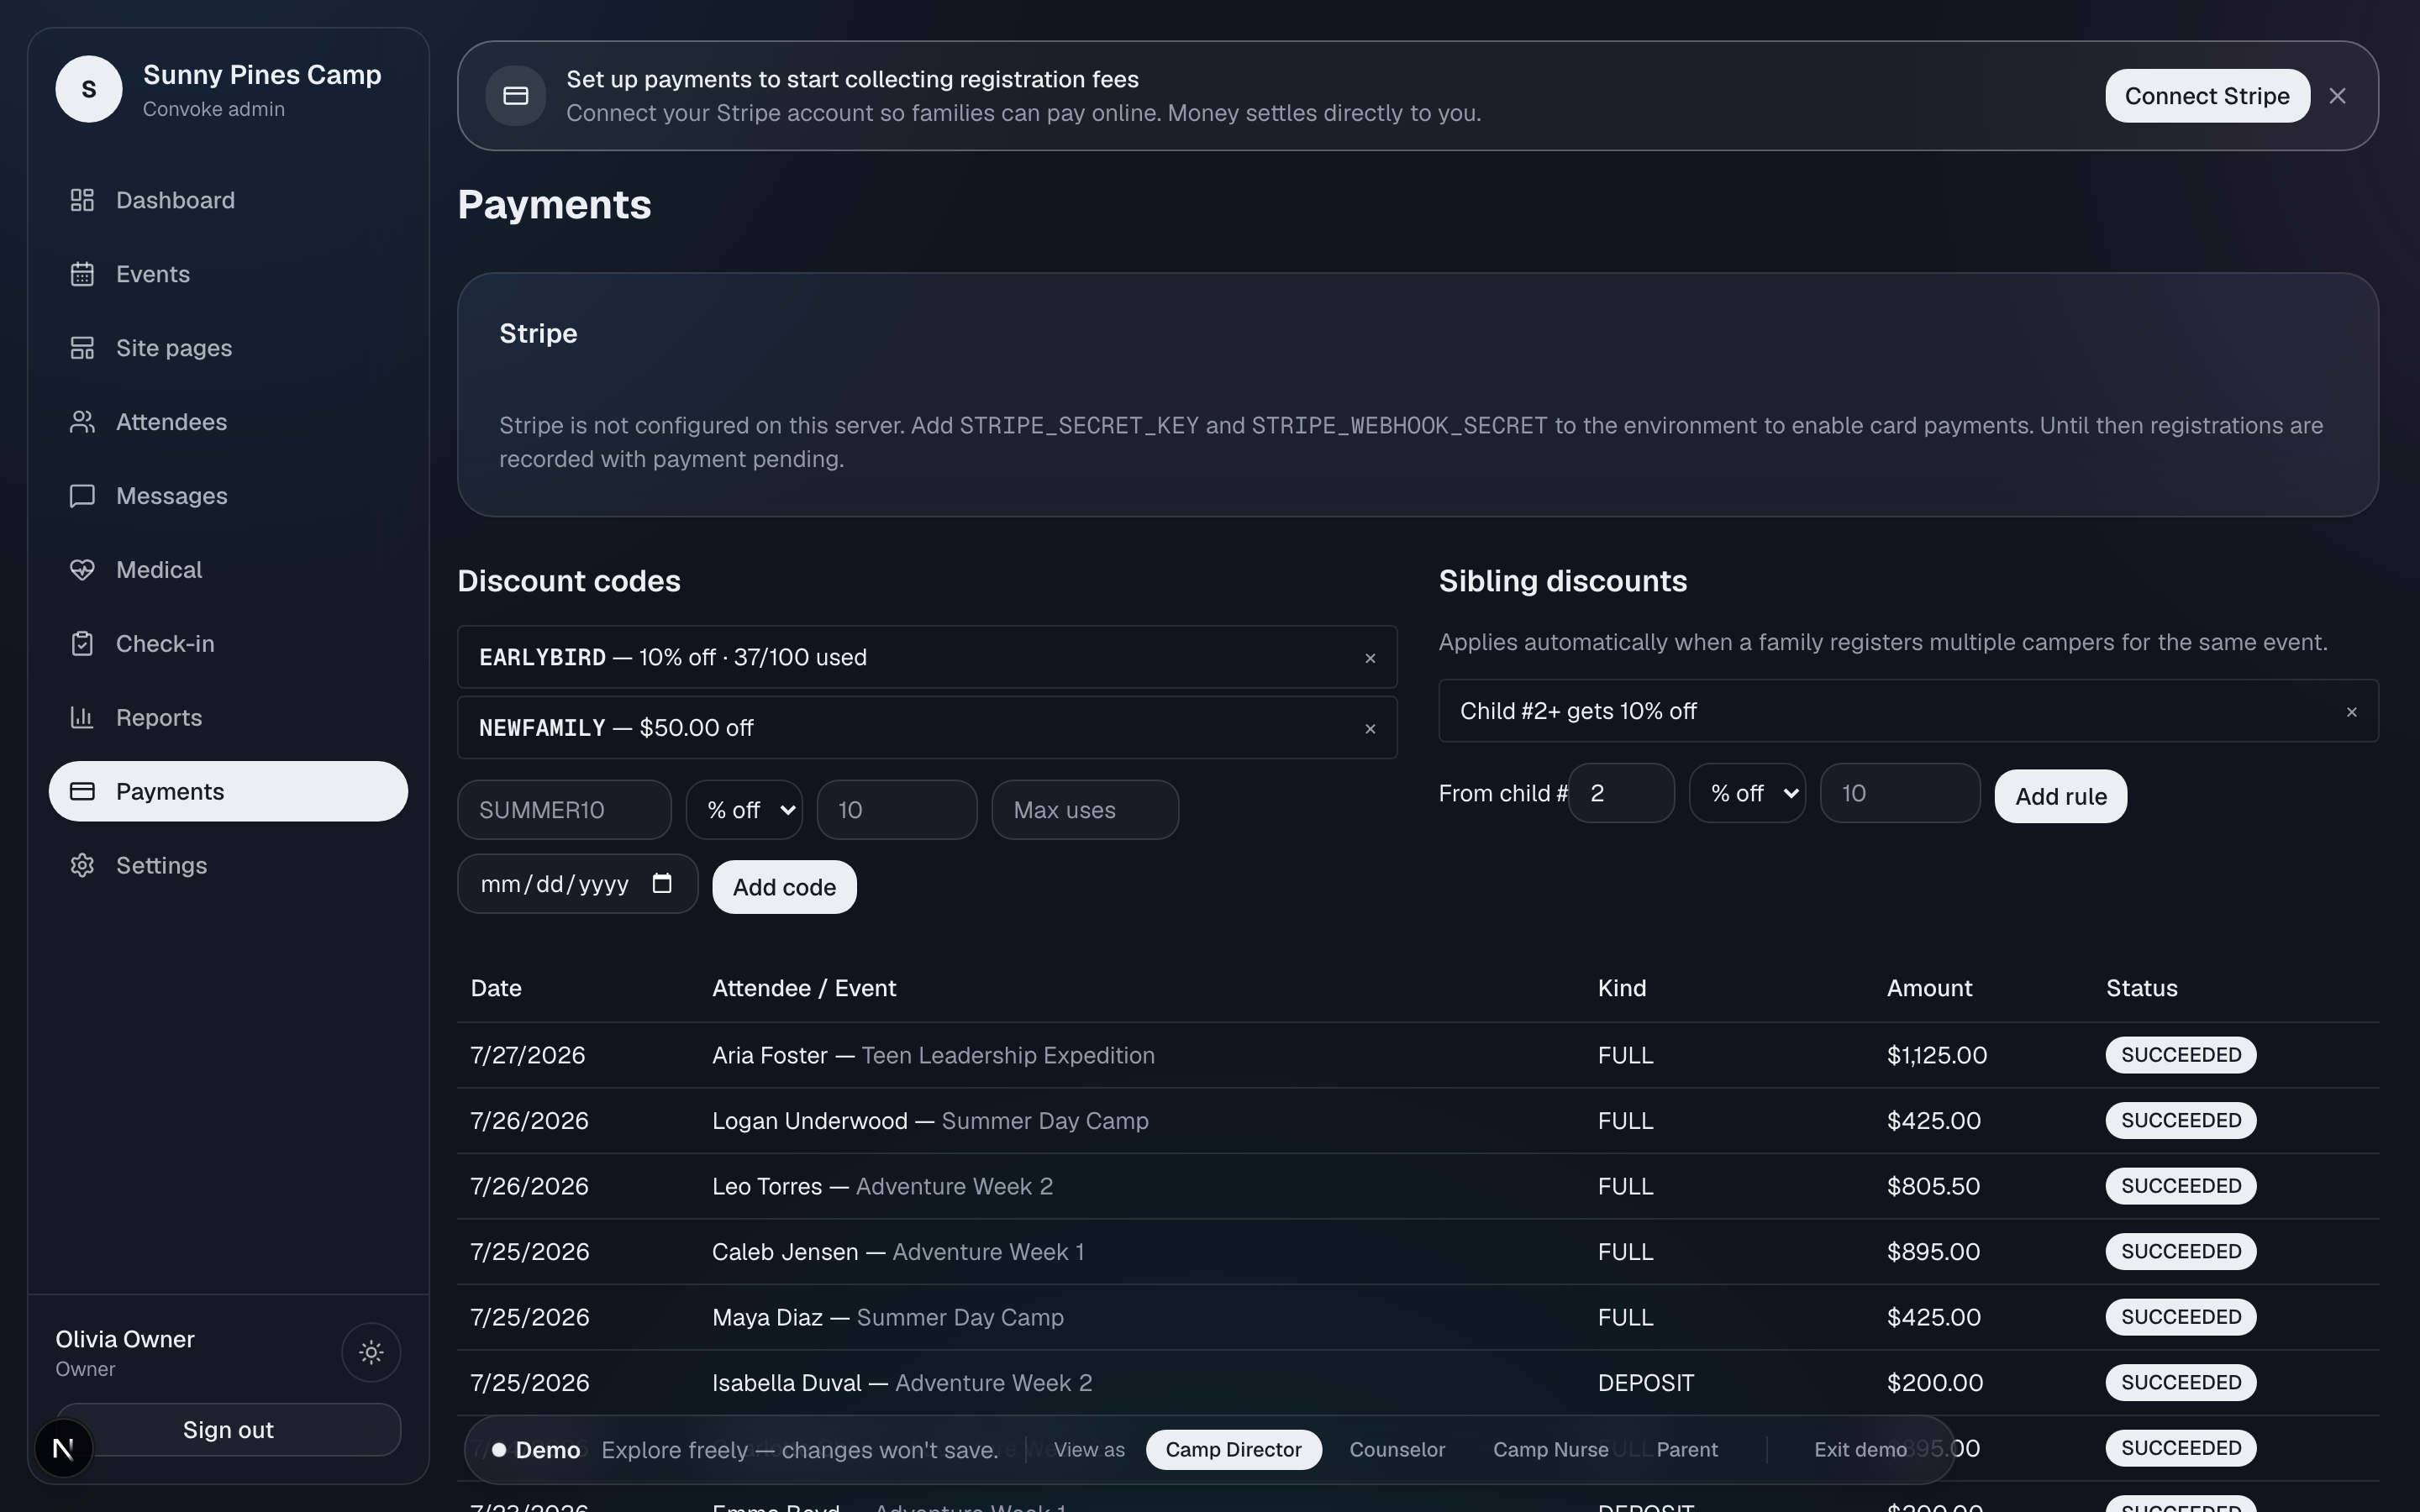
Task: Click the Date column header
Action: click(496, 989)
